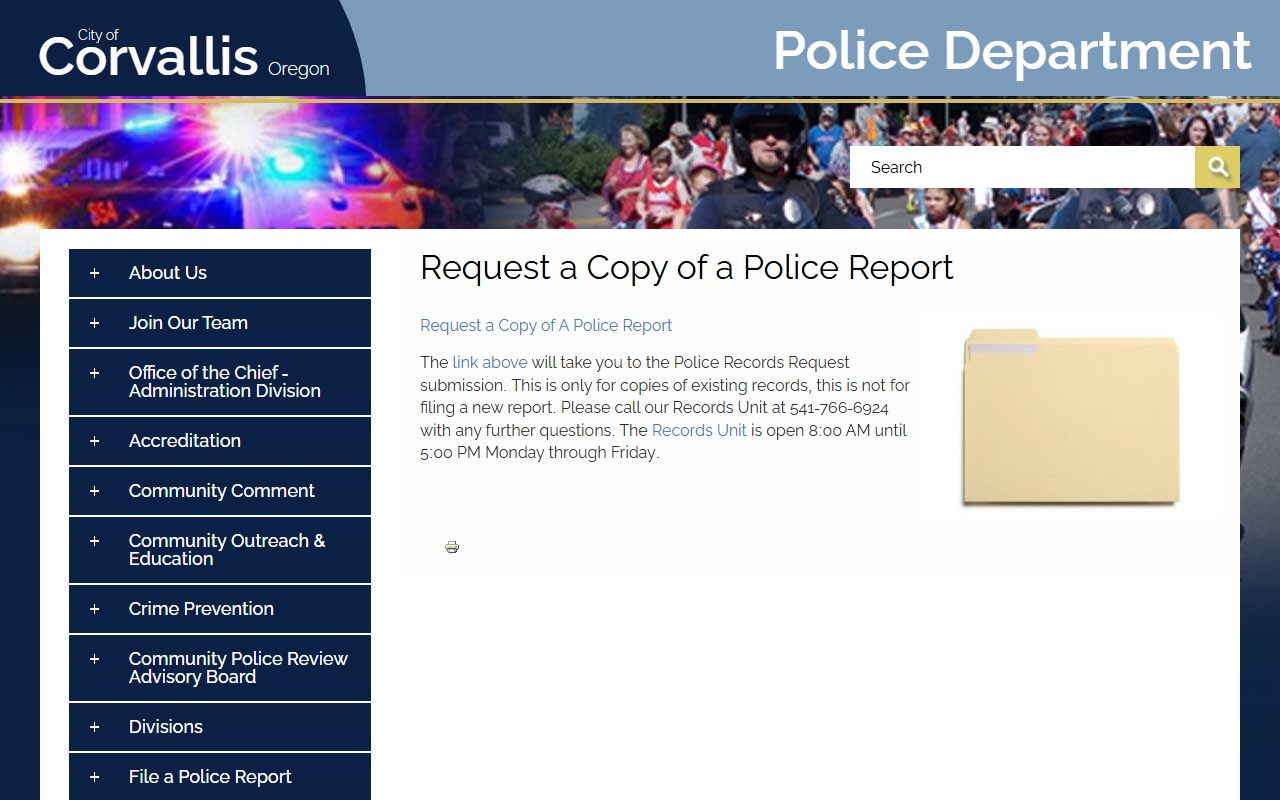
Task: Click the page heading Request a Copy of a Police Report
Action: 687,268
